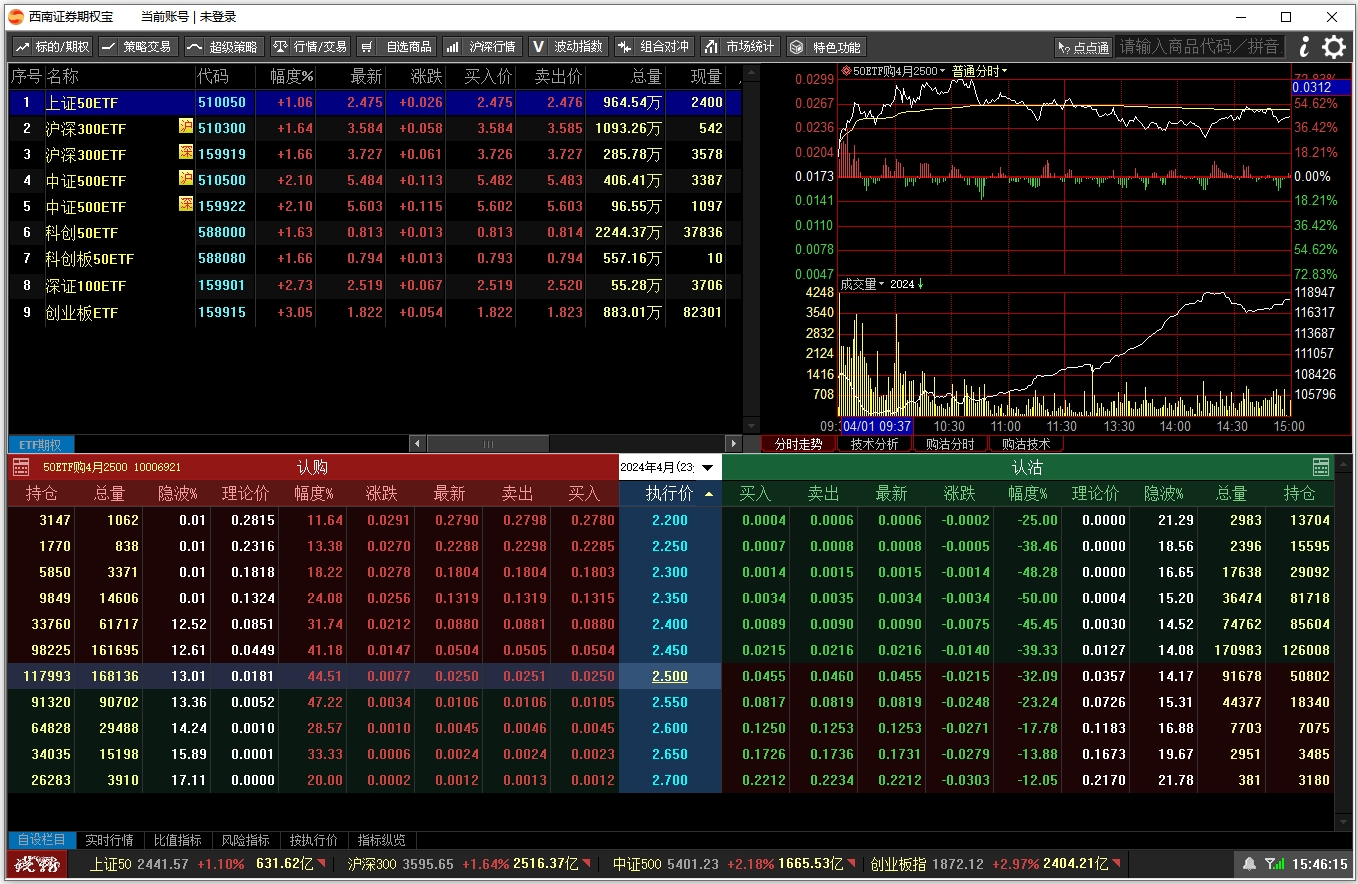The width and height of the screenshot is (1358, 884).
Task: Click the calculator icon in 认沽 header
Action: [1321, 467]
